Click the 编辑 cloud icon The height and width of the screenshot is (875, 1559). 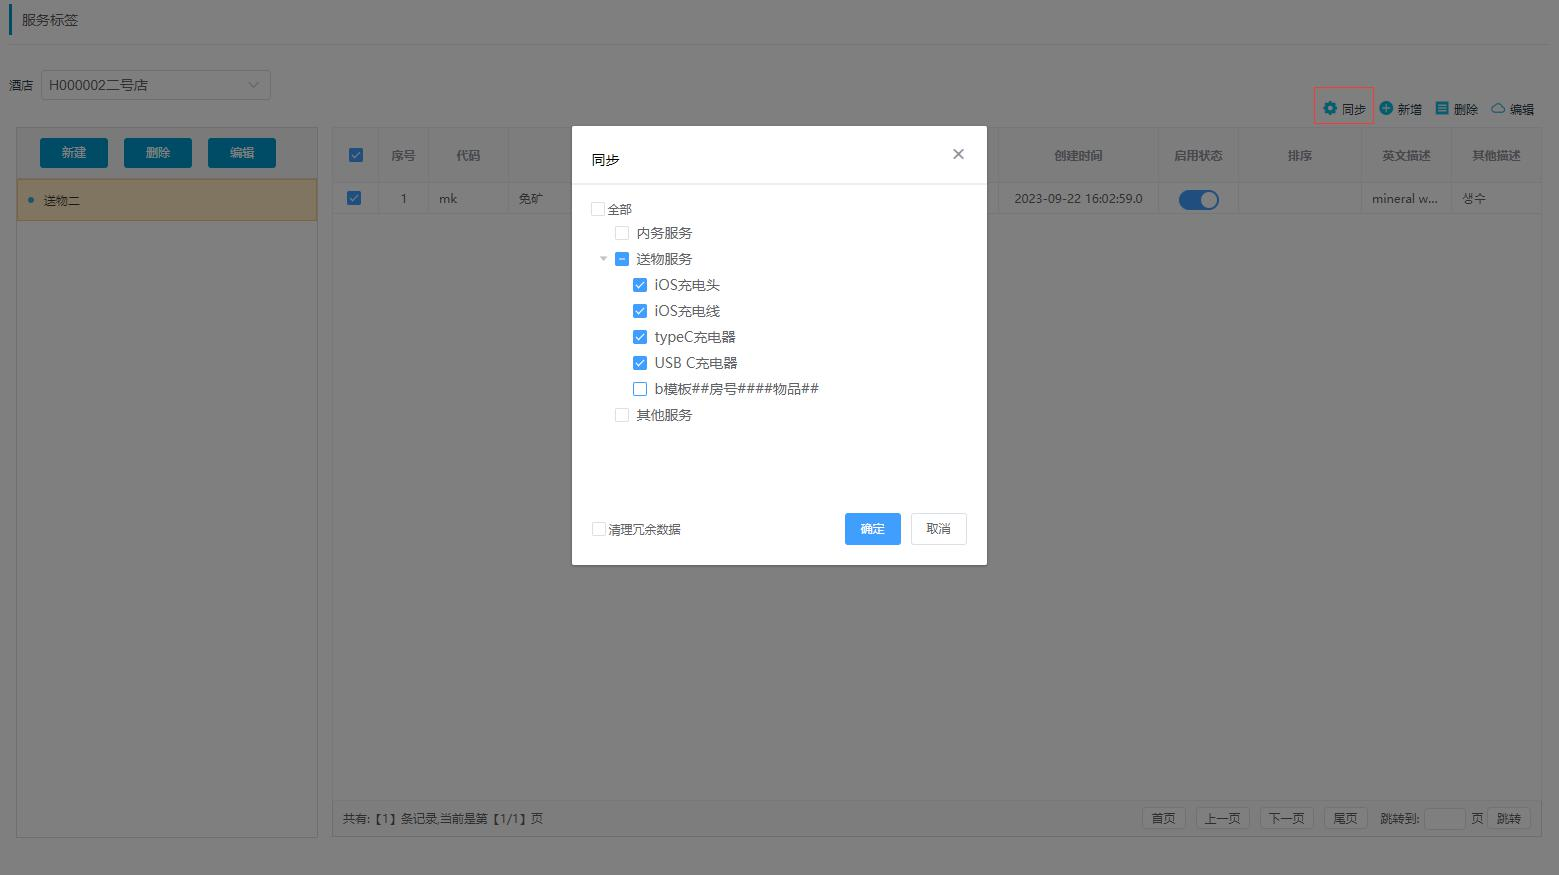coord(1498,108)
